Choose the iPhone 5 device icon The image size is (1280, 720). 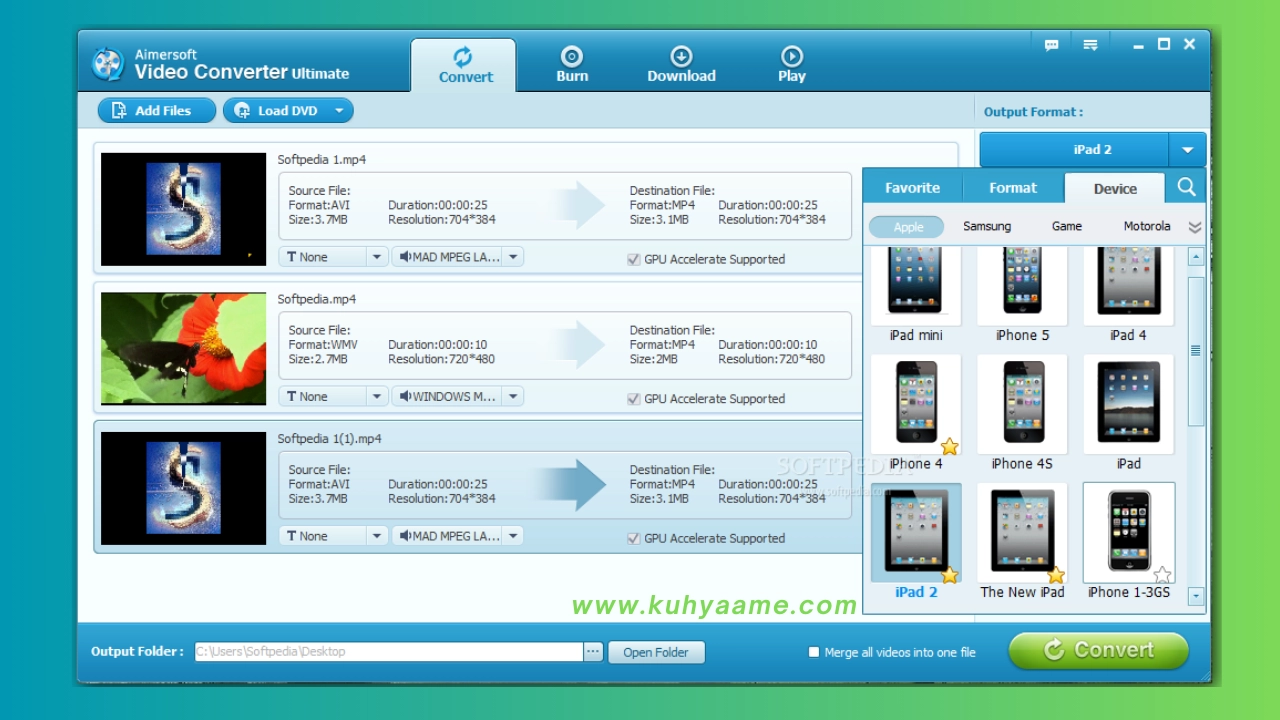tap(1022, 284)
